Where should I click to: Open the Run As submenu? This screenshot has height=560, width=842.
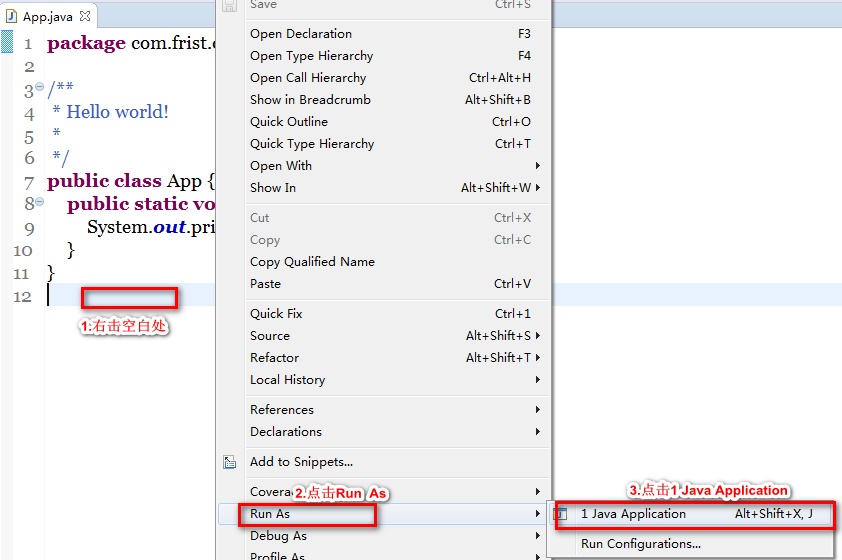click(383, 514)
